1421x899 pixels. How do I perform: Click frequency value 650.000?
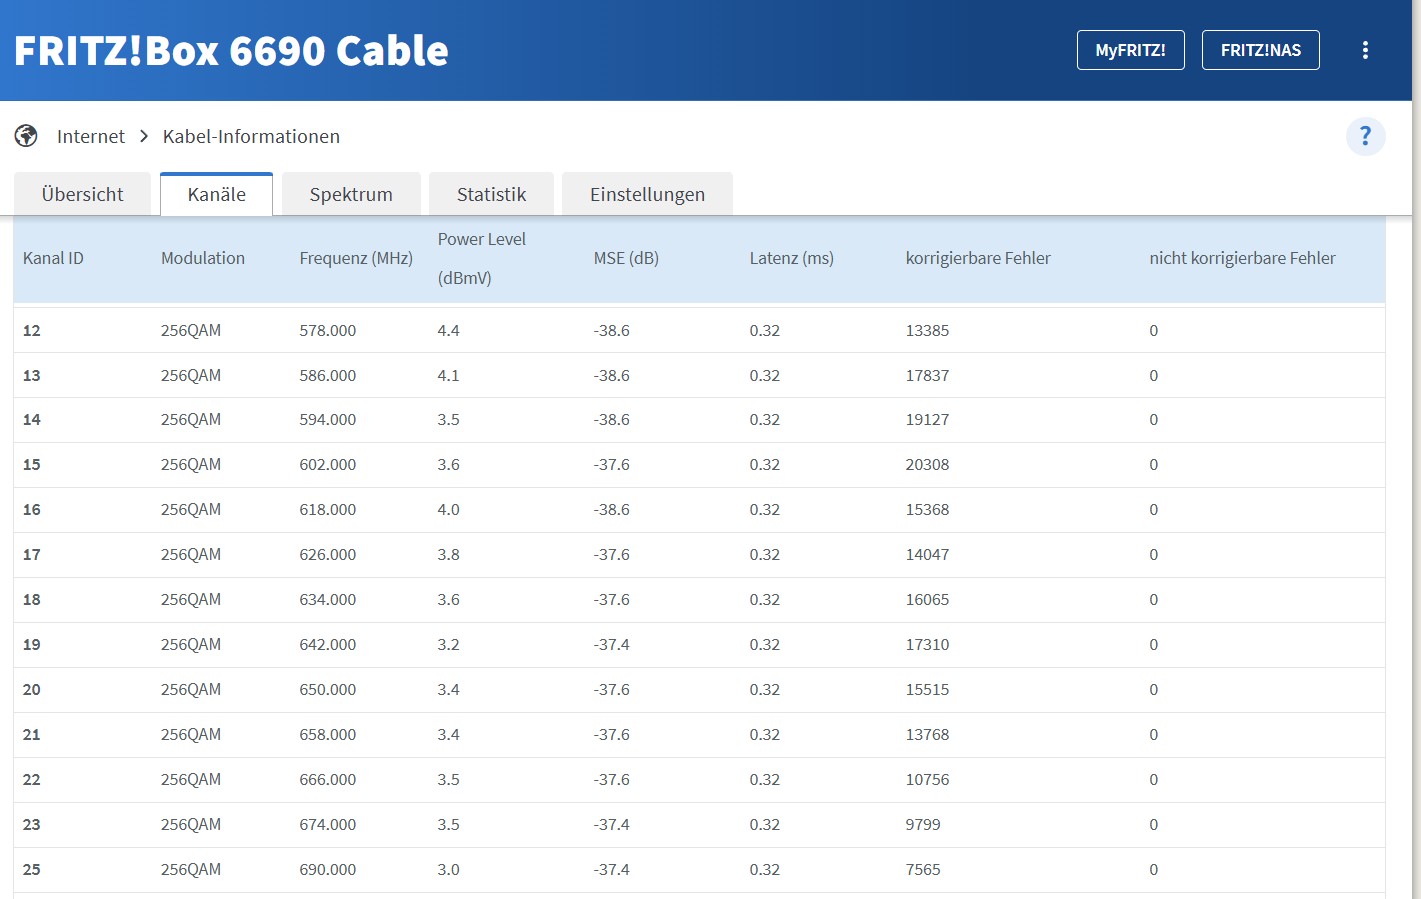click(327, 690)
